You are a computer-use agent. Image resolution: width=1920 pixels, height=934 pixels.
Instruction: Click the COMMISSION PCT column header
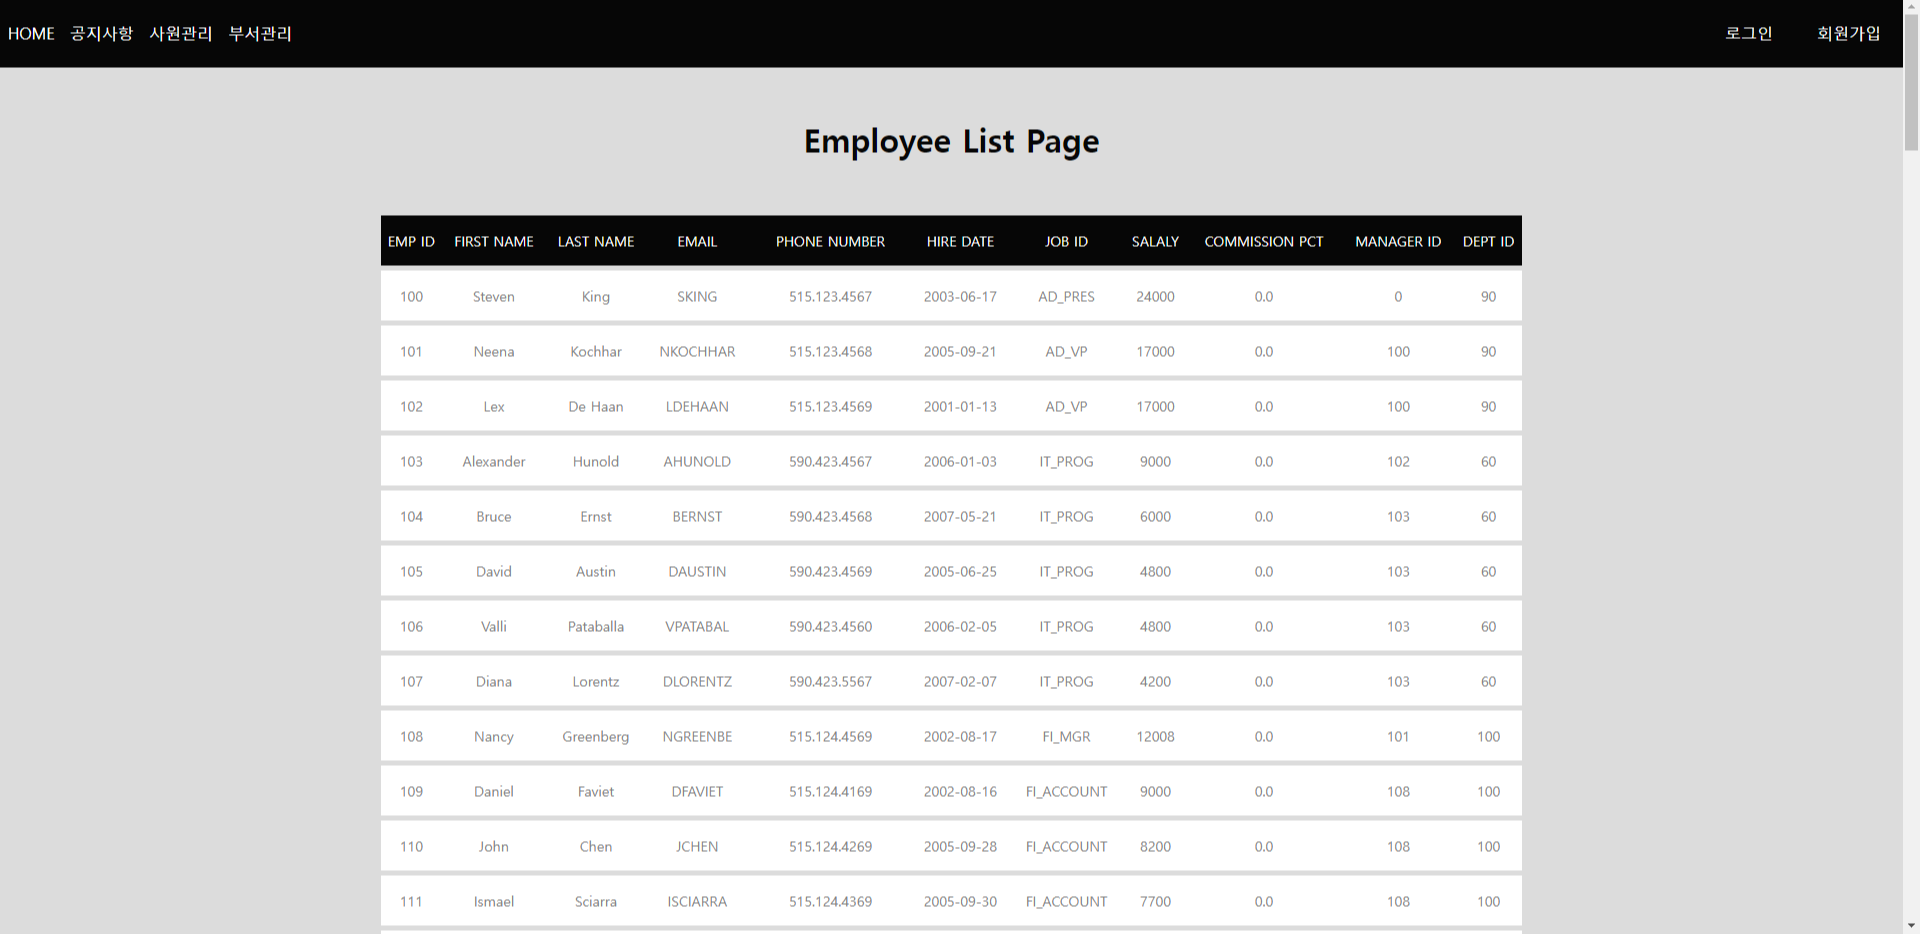coord(1264,241)
